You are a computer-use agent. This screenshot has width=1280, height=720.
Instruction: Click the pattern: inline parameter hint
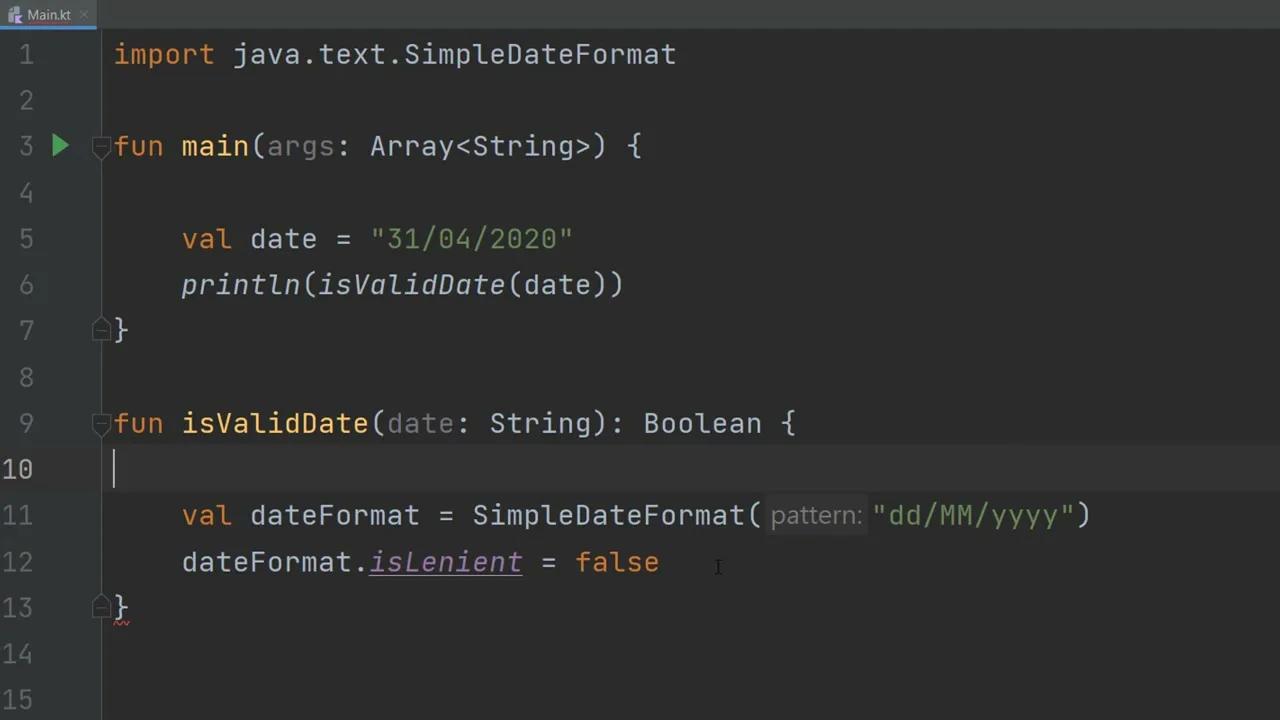tap(815, 515)
